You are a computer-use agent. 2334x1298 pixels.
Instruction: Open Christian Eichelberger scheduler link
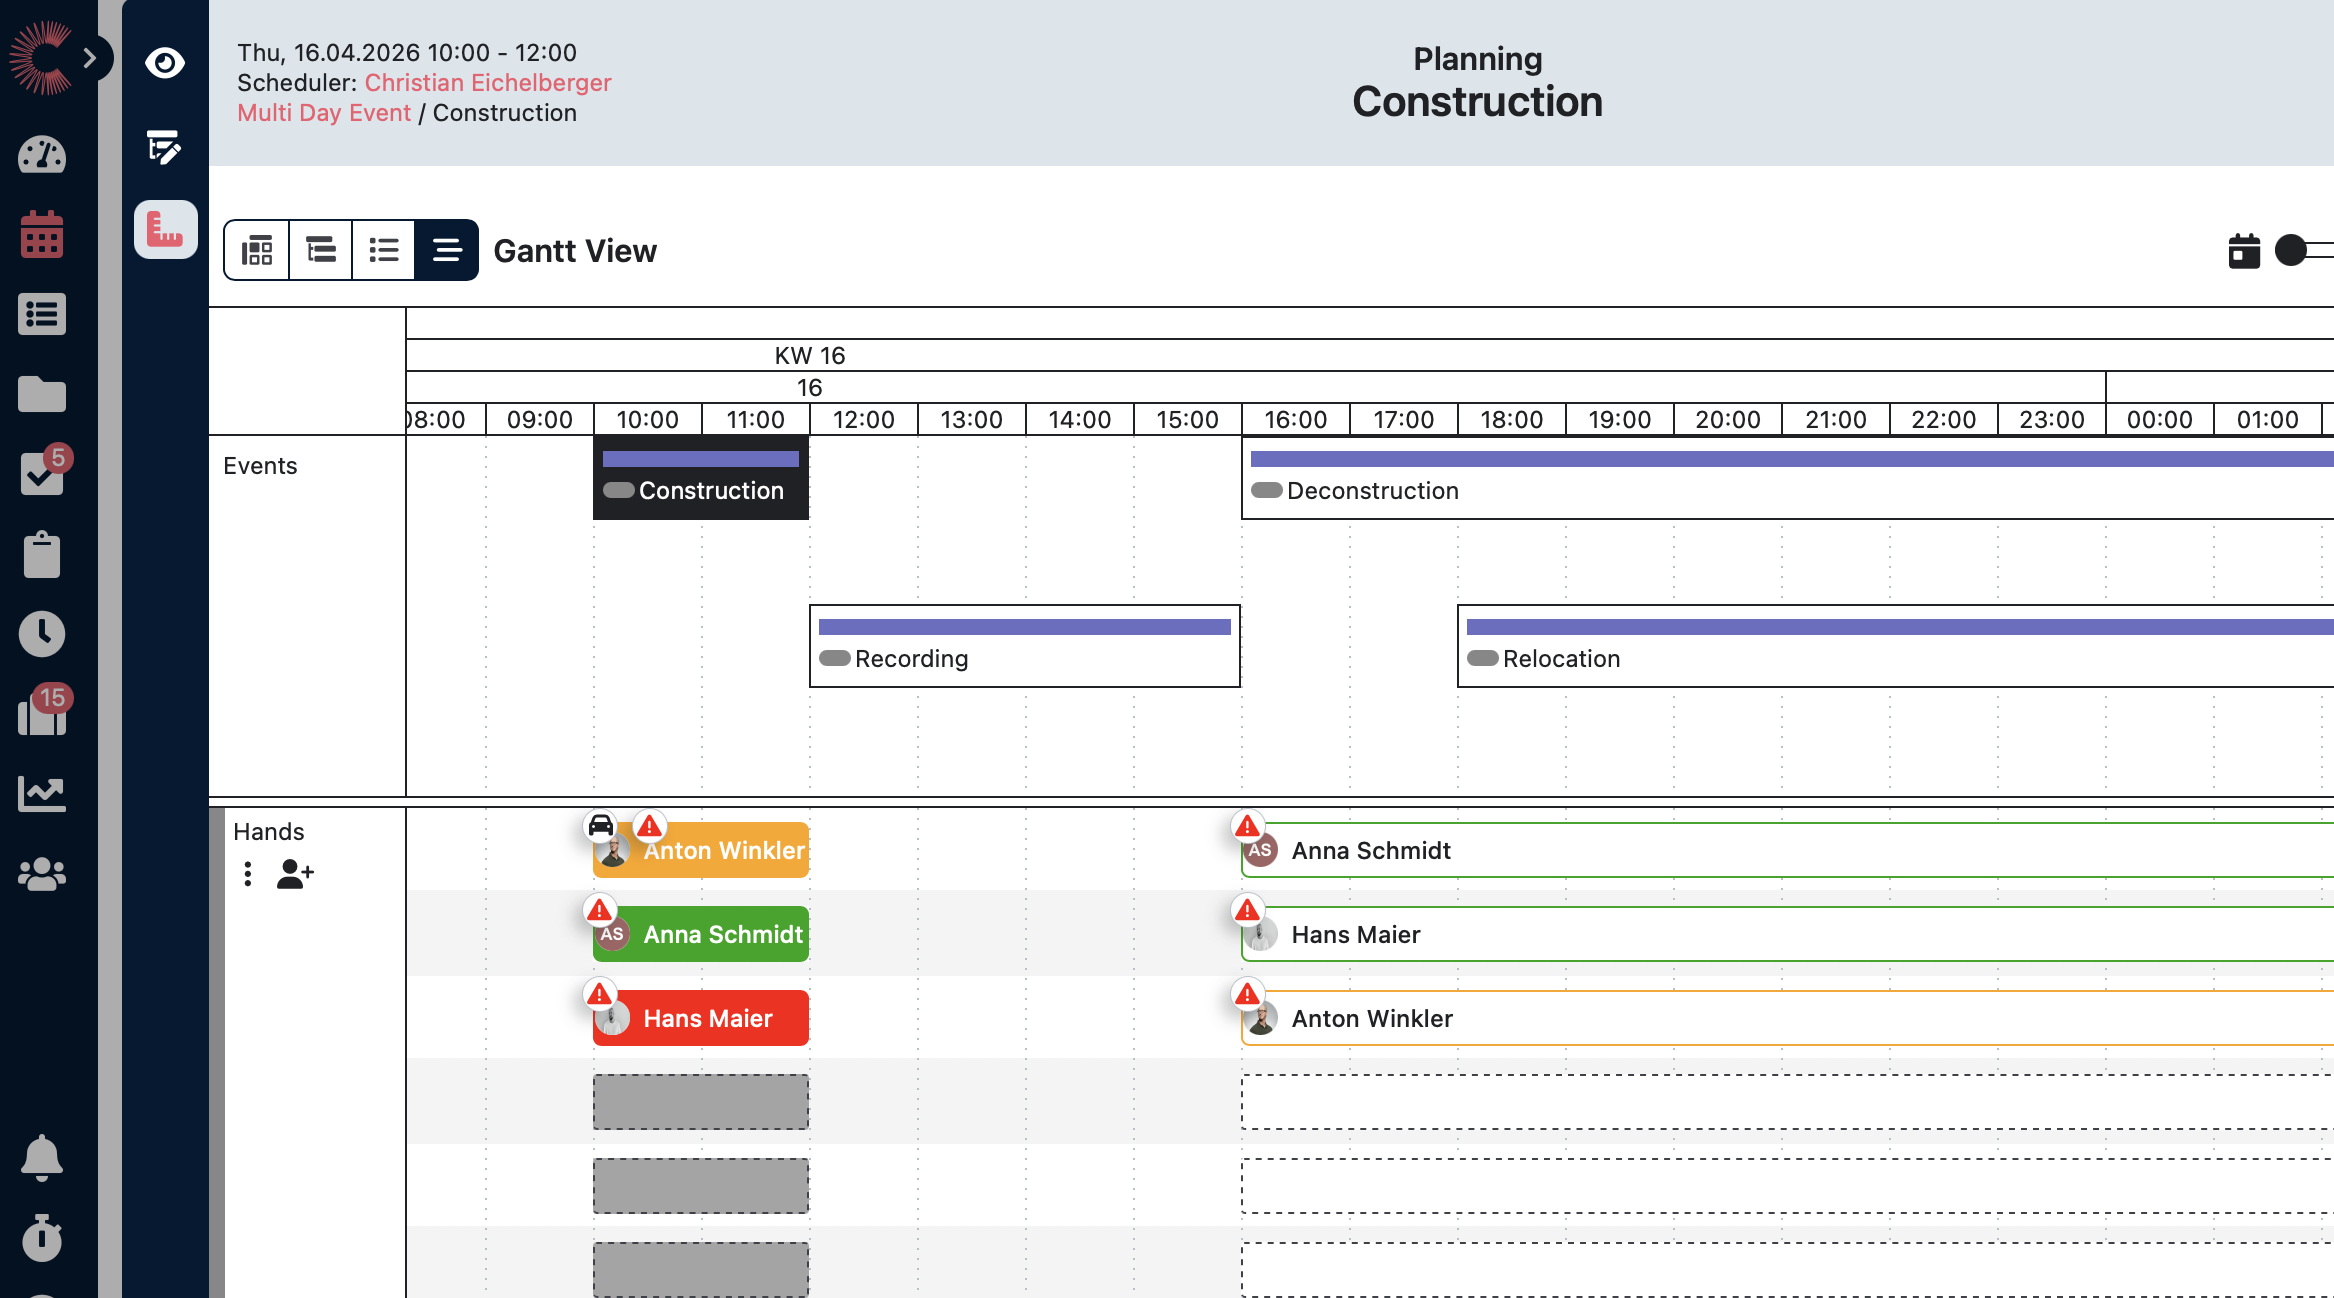[487, 83]
